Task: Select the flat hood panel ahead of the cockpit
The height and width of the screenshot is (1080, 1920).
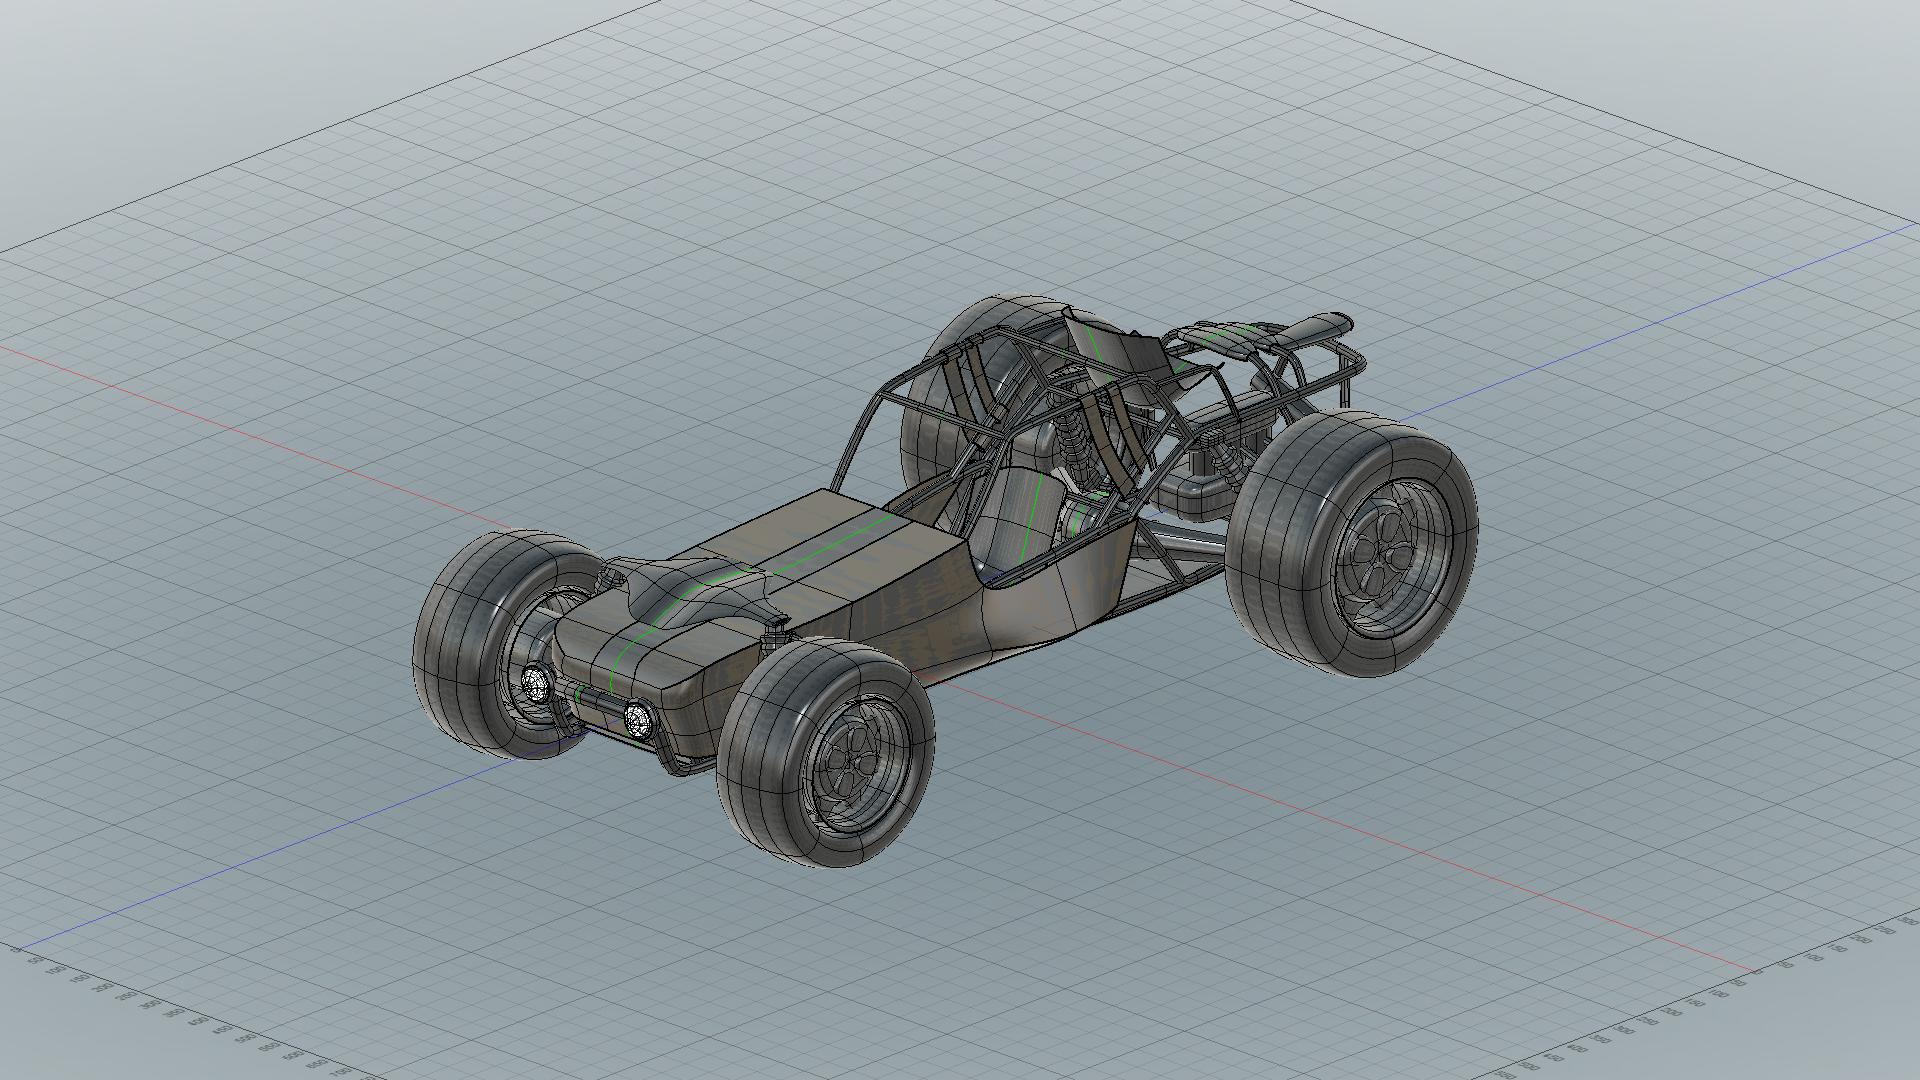Action: click(x=820, y=545)
